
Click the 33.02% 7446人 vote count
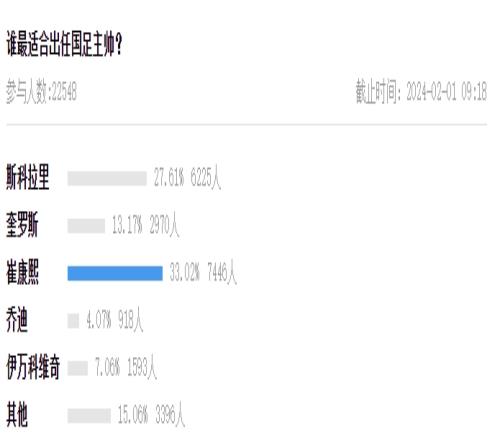203,273
